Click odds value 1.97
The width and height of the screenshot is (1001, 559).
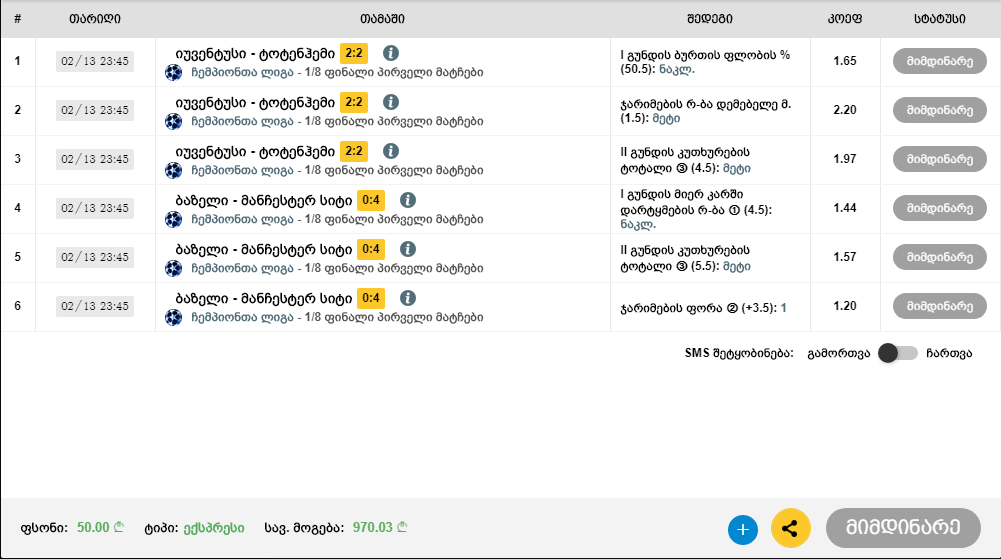pos(845,159)
